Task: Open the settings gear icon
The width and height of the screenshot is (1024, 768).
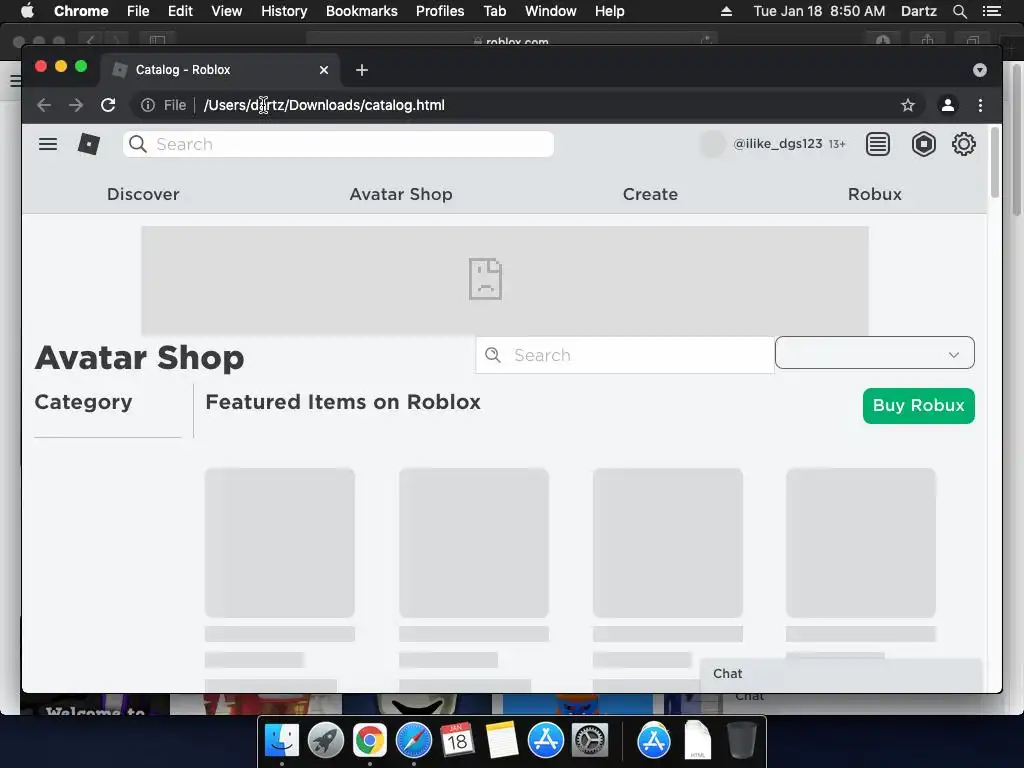Action: 964,144
